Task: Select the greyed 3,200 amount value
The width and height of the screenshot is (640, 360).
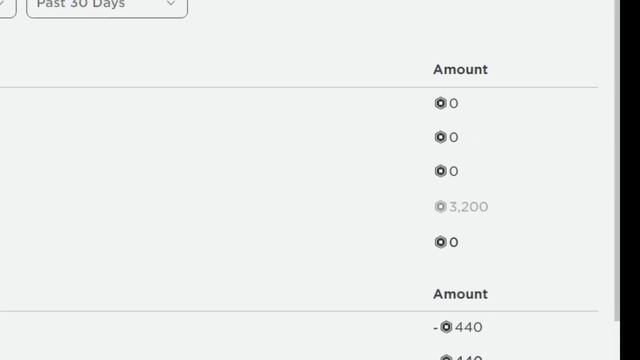Action: (469, 207)
